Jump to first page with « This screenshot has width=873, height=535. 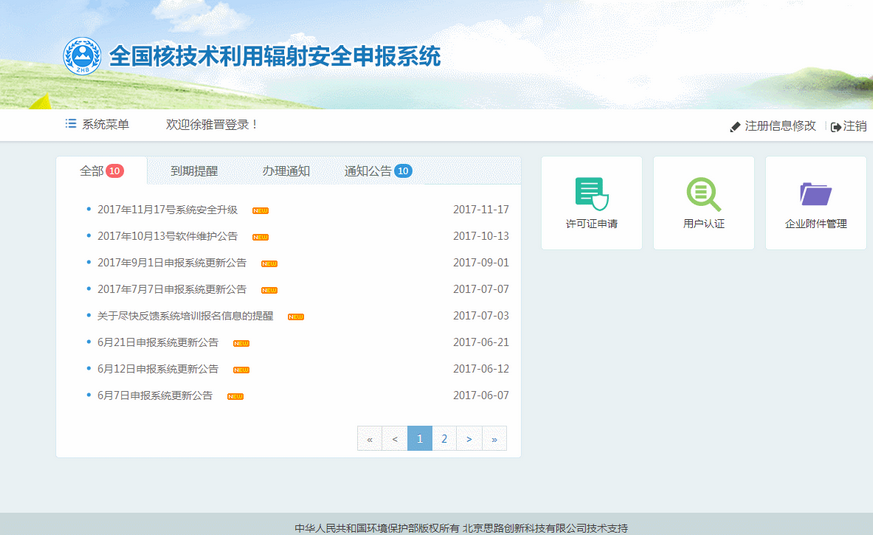click(370, 439)
